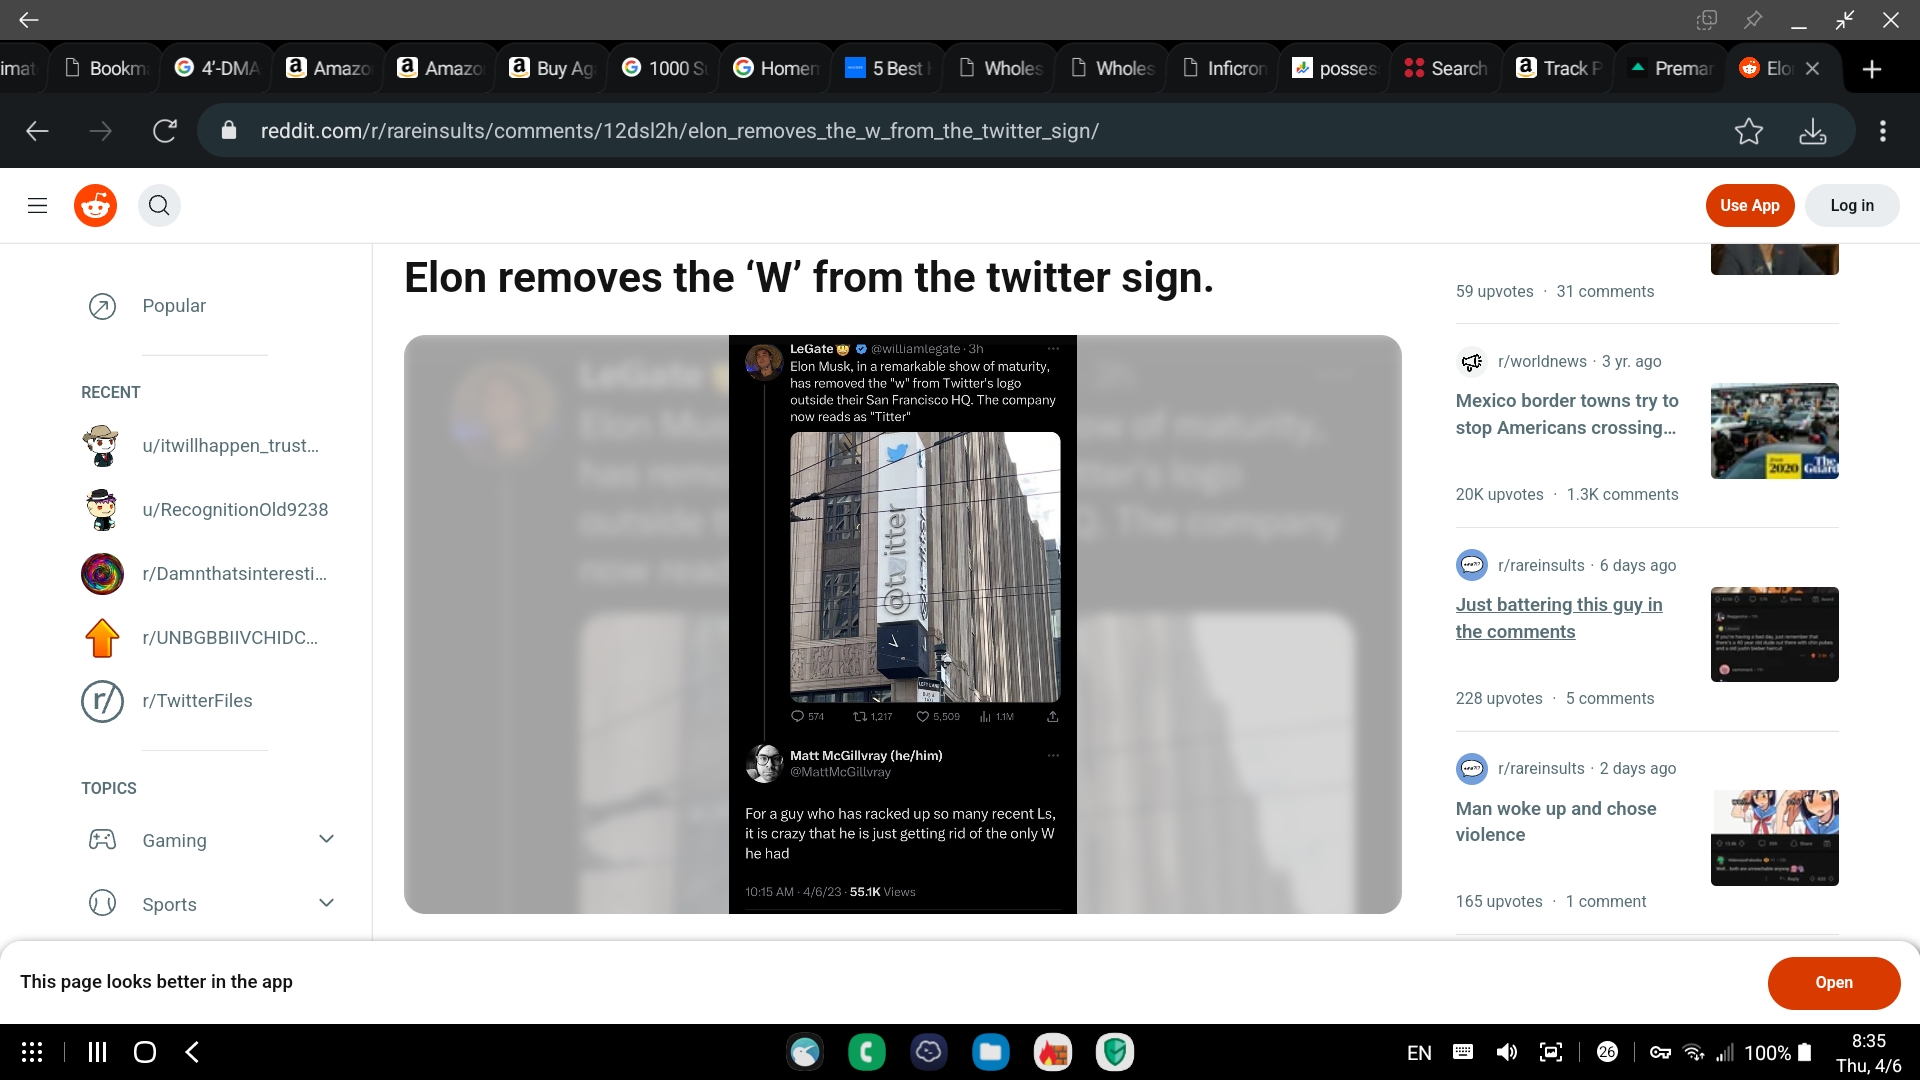Reload page with refresh icon

pyautogui.click(x=165, y=131)
